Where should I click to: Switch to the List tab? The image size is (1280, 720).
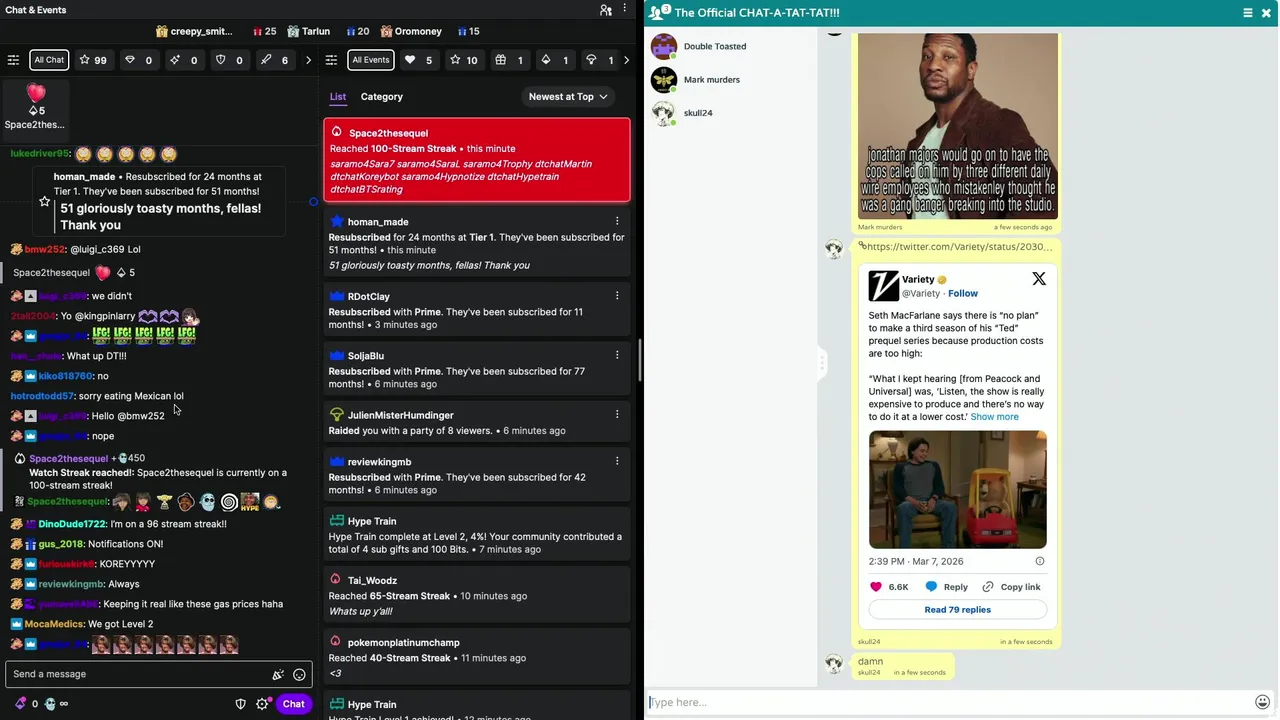point(338,97)
